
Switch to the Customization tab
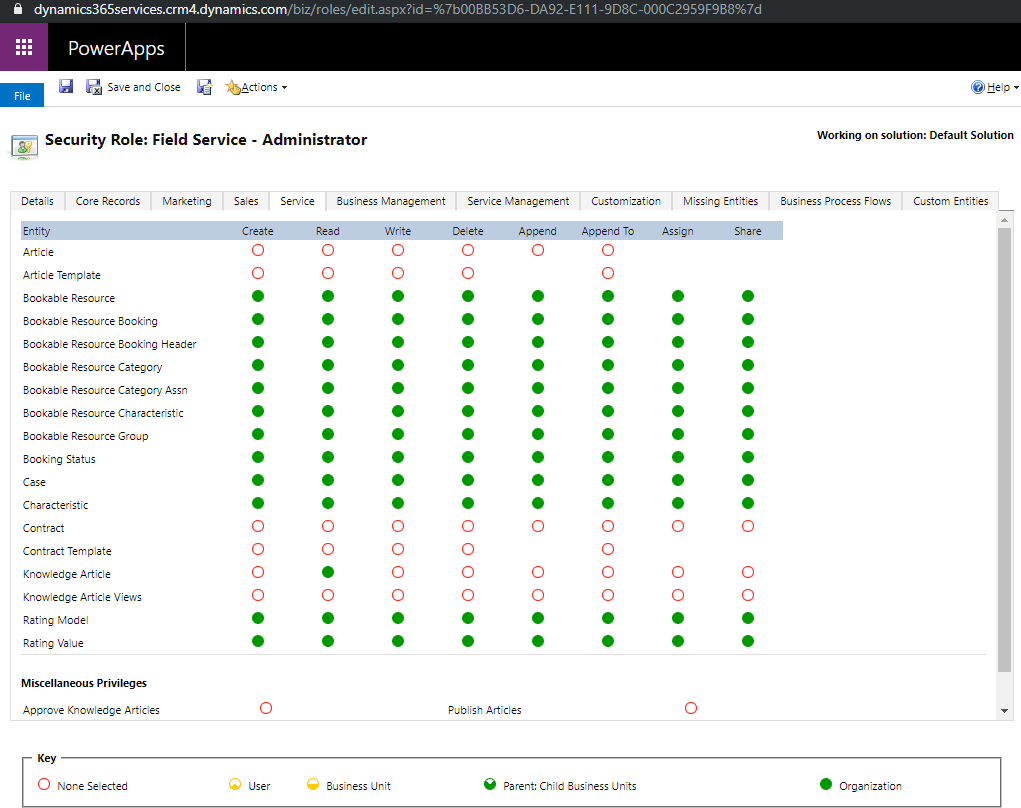pyautogui.click(x=626, y=201)
